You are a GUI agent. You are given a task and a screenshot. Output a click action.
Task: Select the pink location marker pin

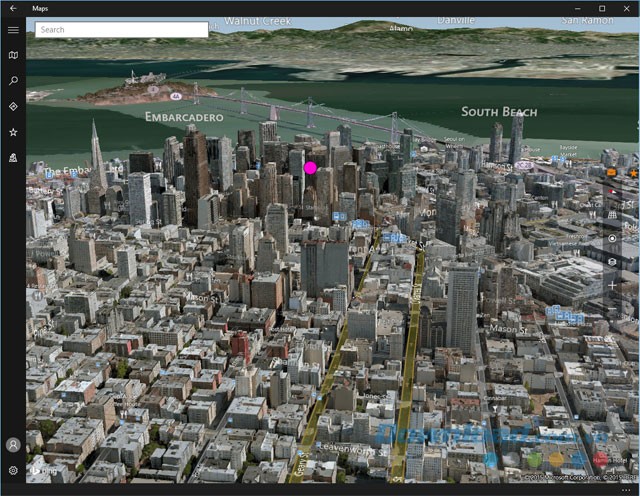click(311, 169)
